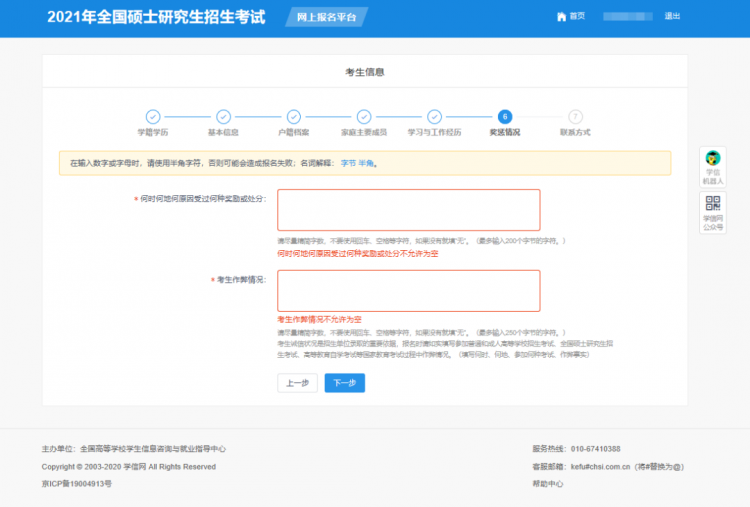Open the 字节 term explanation link
The image size is (750, 507).
tap(348, 163)
